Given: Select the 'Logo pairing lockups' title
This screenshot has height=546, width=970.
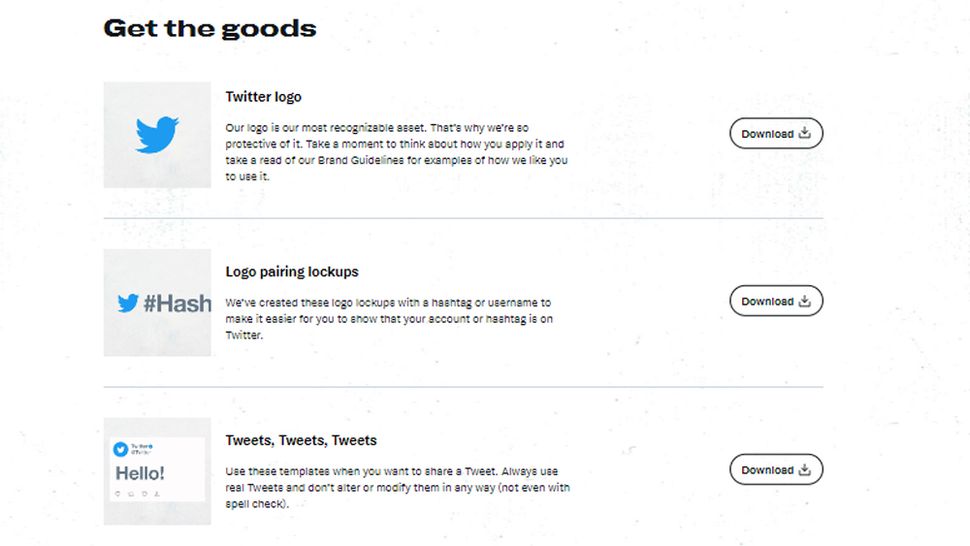Looking at the screenshot, I should click(x=292, y=272).
